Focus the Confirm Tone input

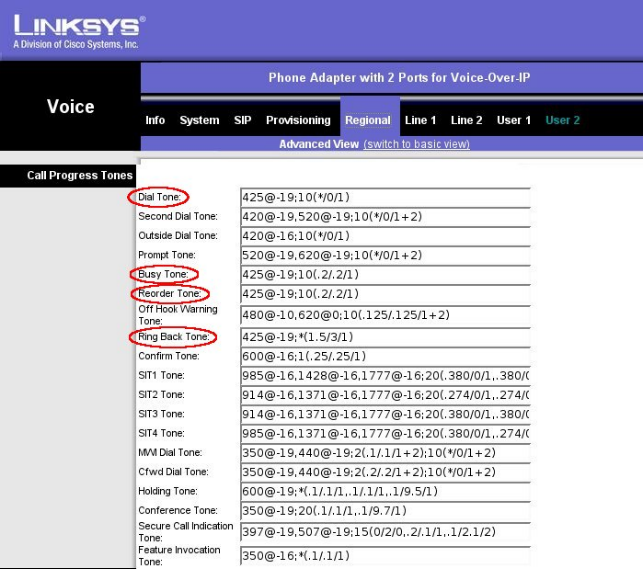tap(385, 357)
